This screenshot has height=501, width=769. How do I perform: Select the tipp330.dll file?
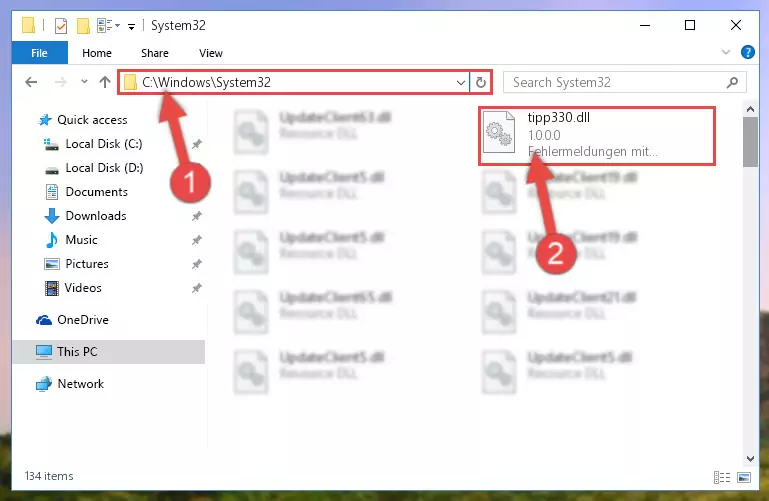pos(597,135)
